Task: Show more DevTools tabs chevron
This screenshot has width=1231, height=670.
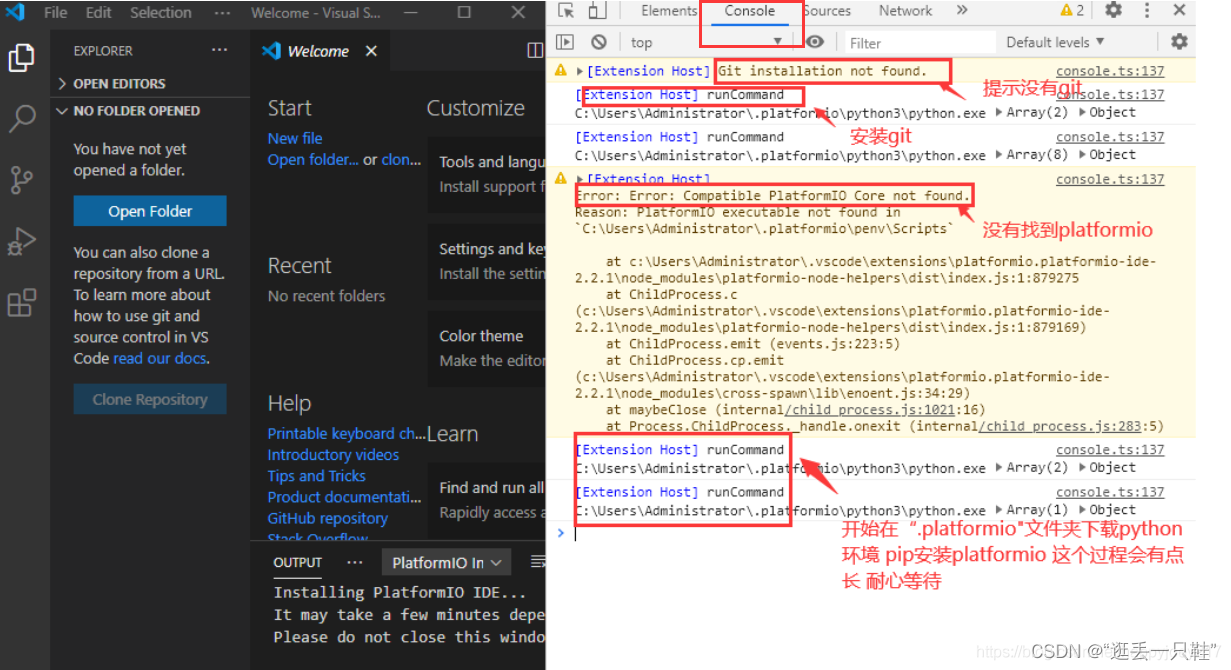Action: click(961, 11)
